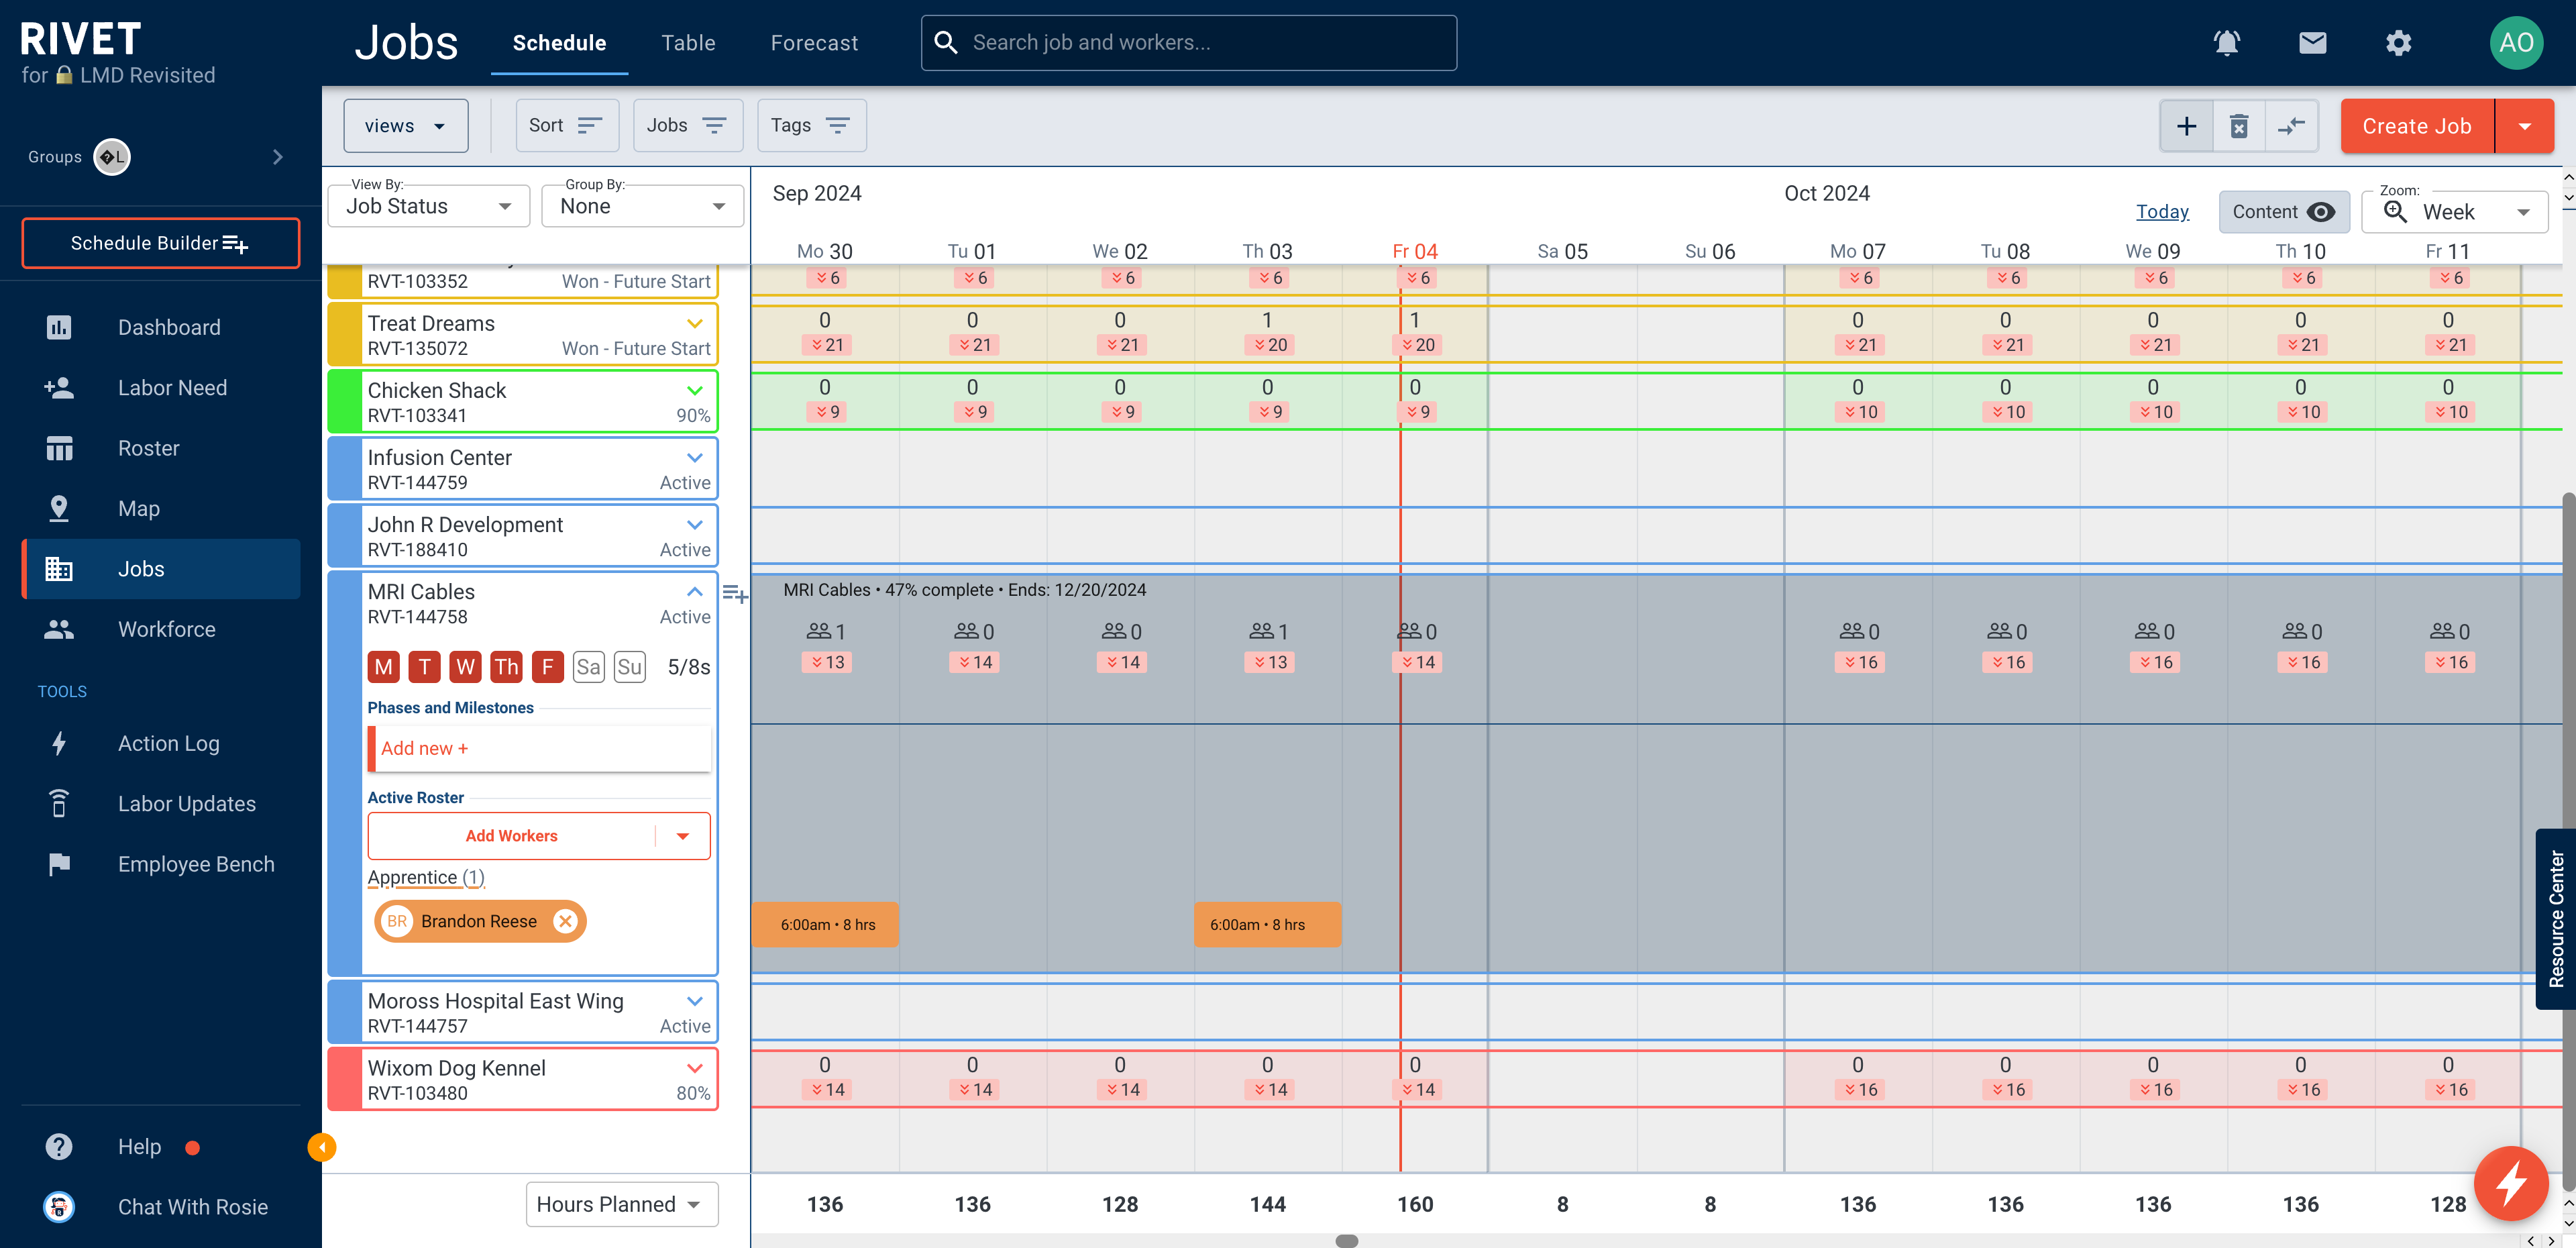Toggle Friday workday for MRI Cables
The image size is (2576, 1248).
(x=547, y=667)
